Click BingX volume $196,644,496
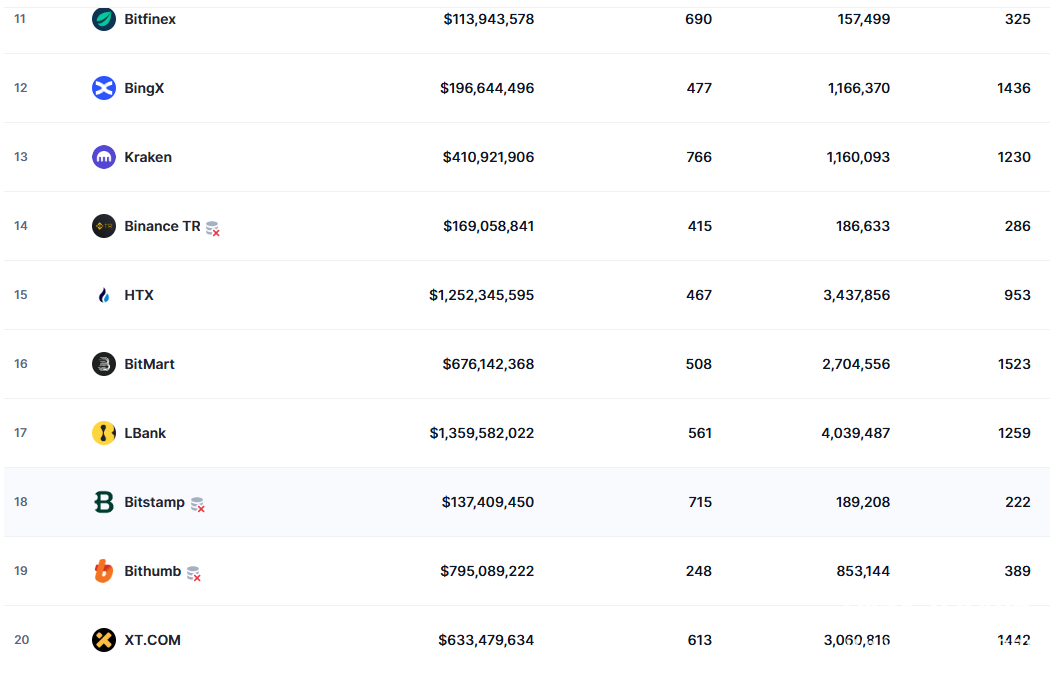The height and width of the screenshot is (674, 1050). click(487, 88)
